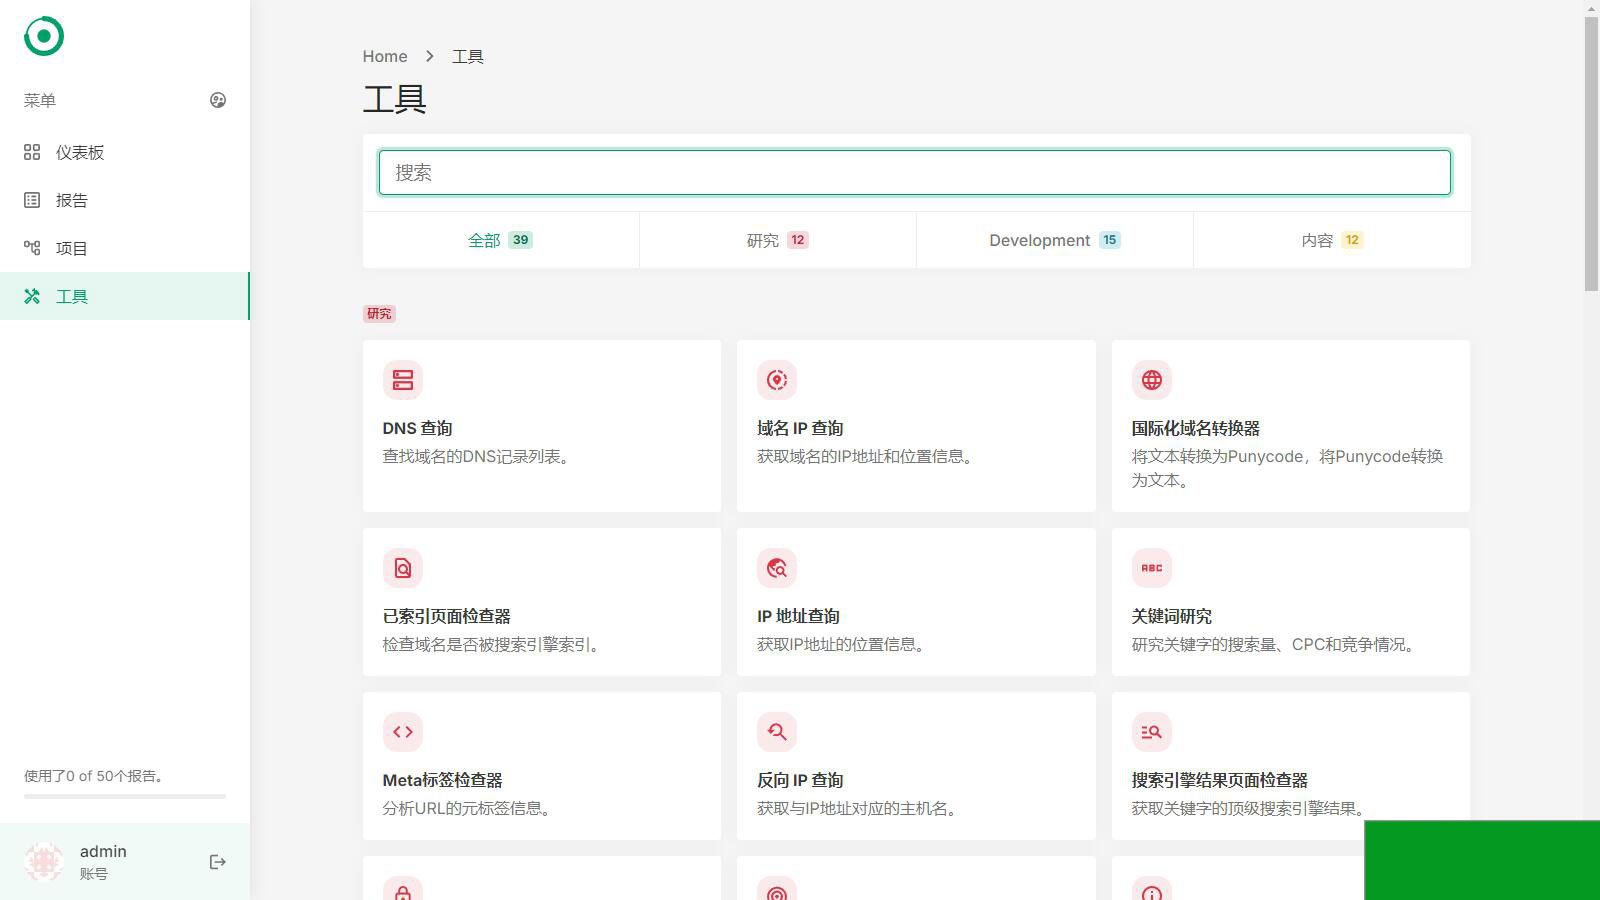The height and width of the screenshot is (900, 1600).
Task: Click description 查找域名的DNS记录列表。
Action: pyautogui.click(x=479, y=456)
